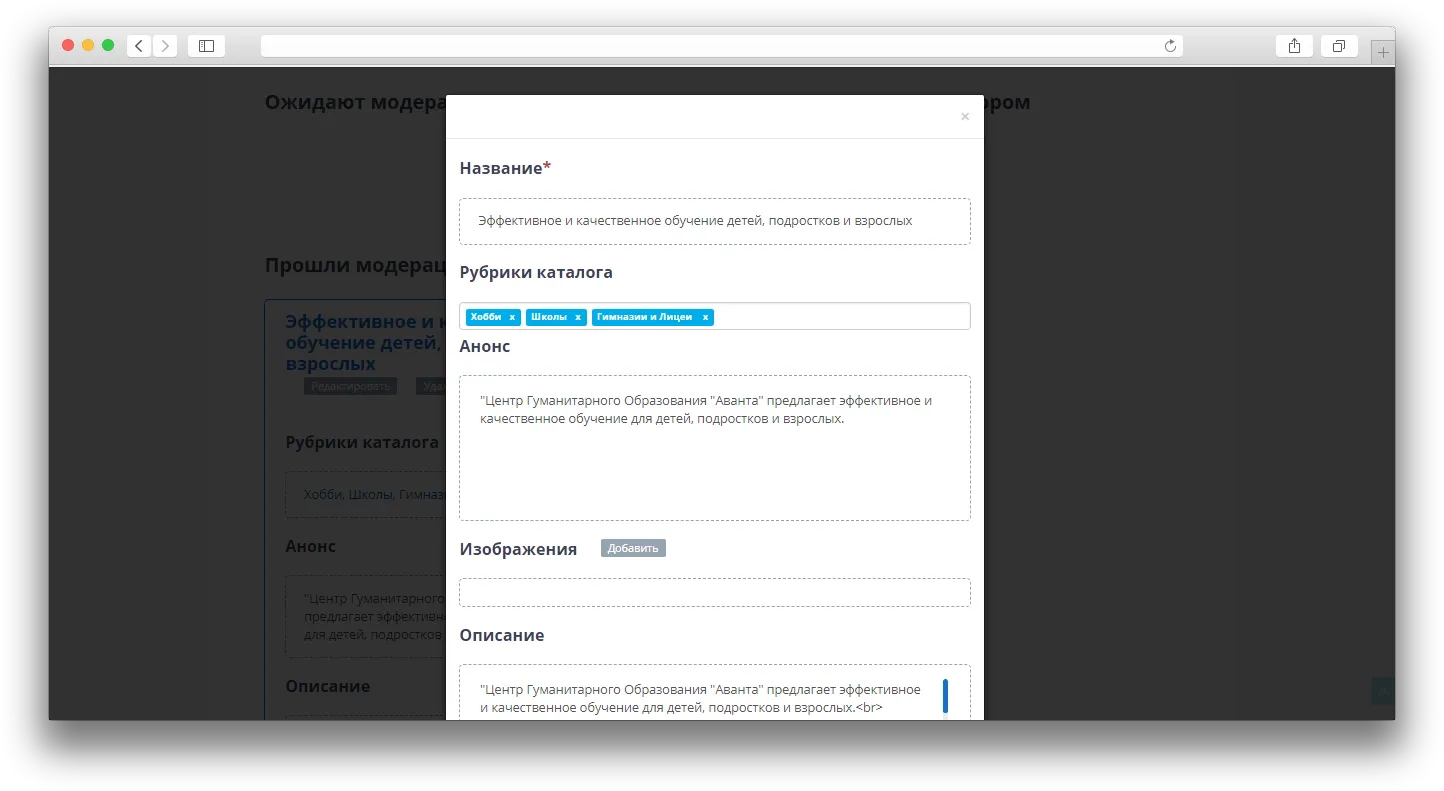Show all tabs overview icon
1444x791 pixels.
(1338, 46)
